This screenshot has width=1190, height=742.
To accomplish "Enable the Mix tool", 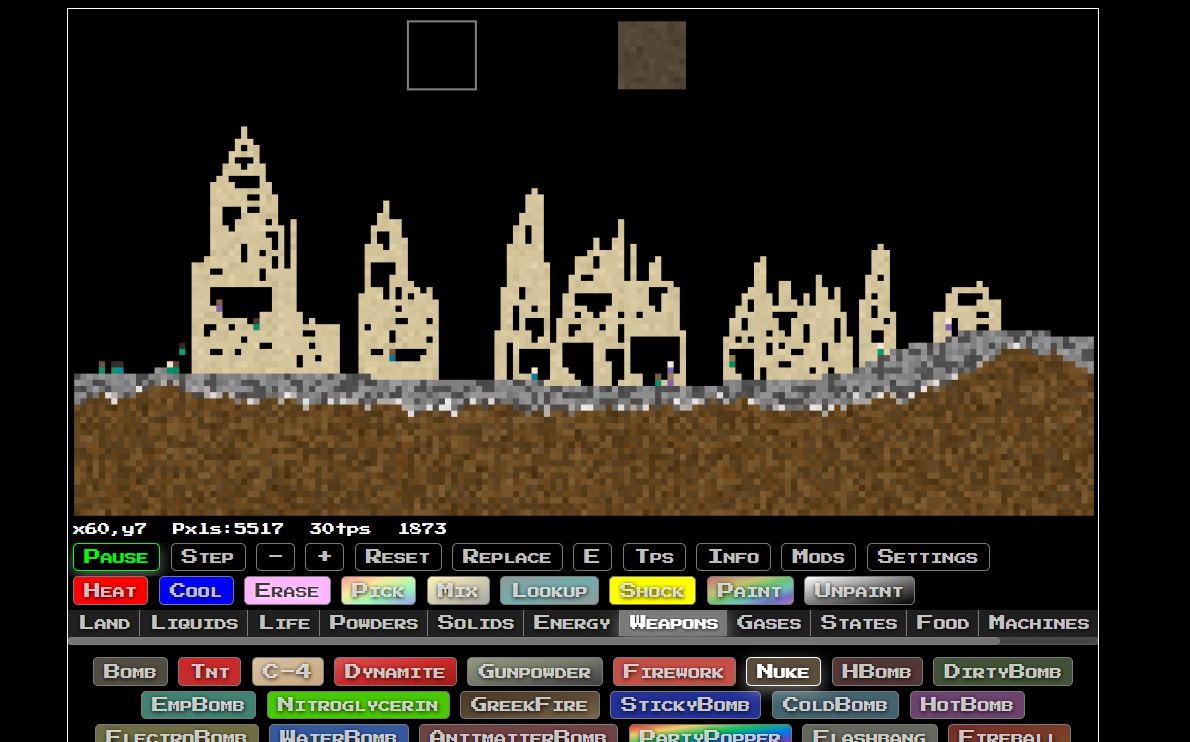I will [457, 590].
